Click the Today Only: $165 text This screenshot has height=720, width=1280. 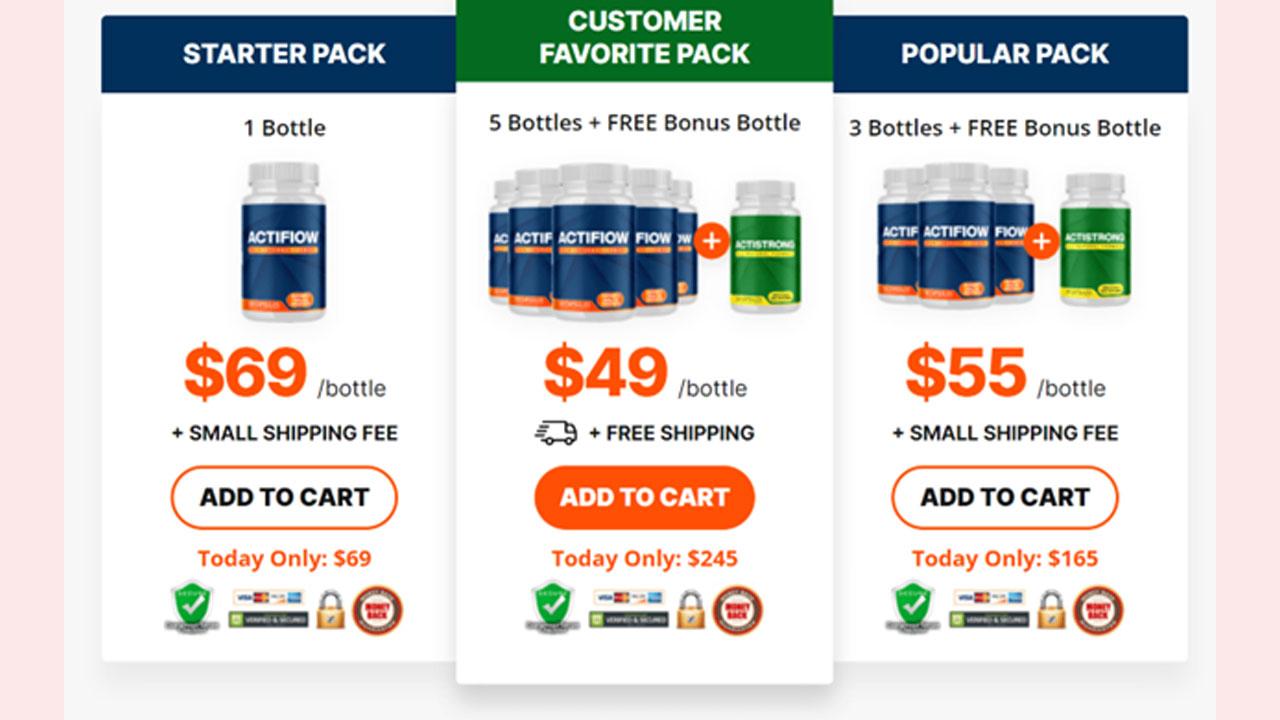(1005, 559)
